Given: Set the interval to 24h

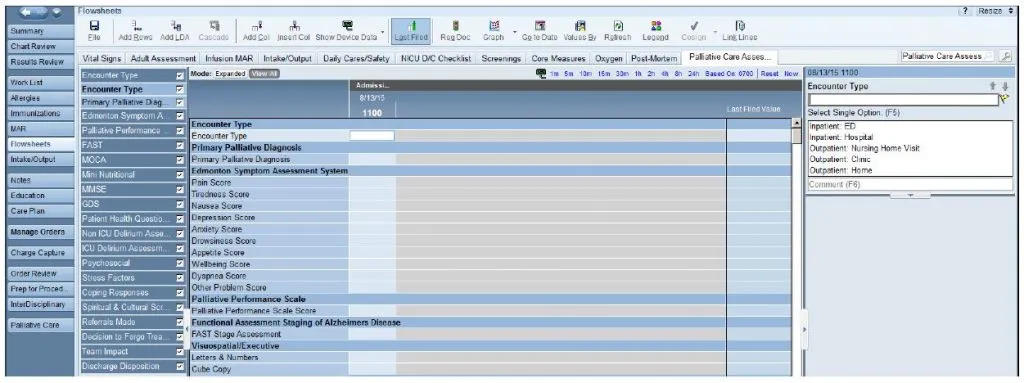Looking at the screenshot, I should tap(694, 74).
